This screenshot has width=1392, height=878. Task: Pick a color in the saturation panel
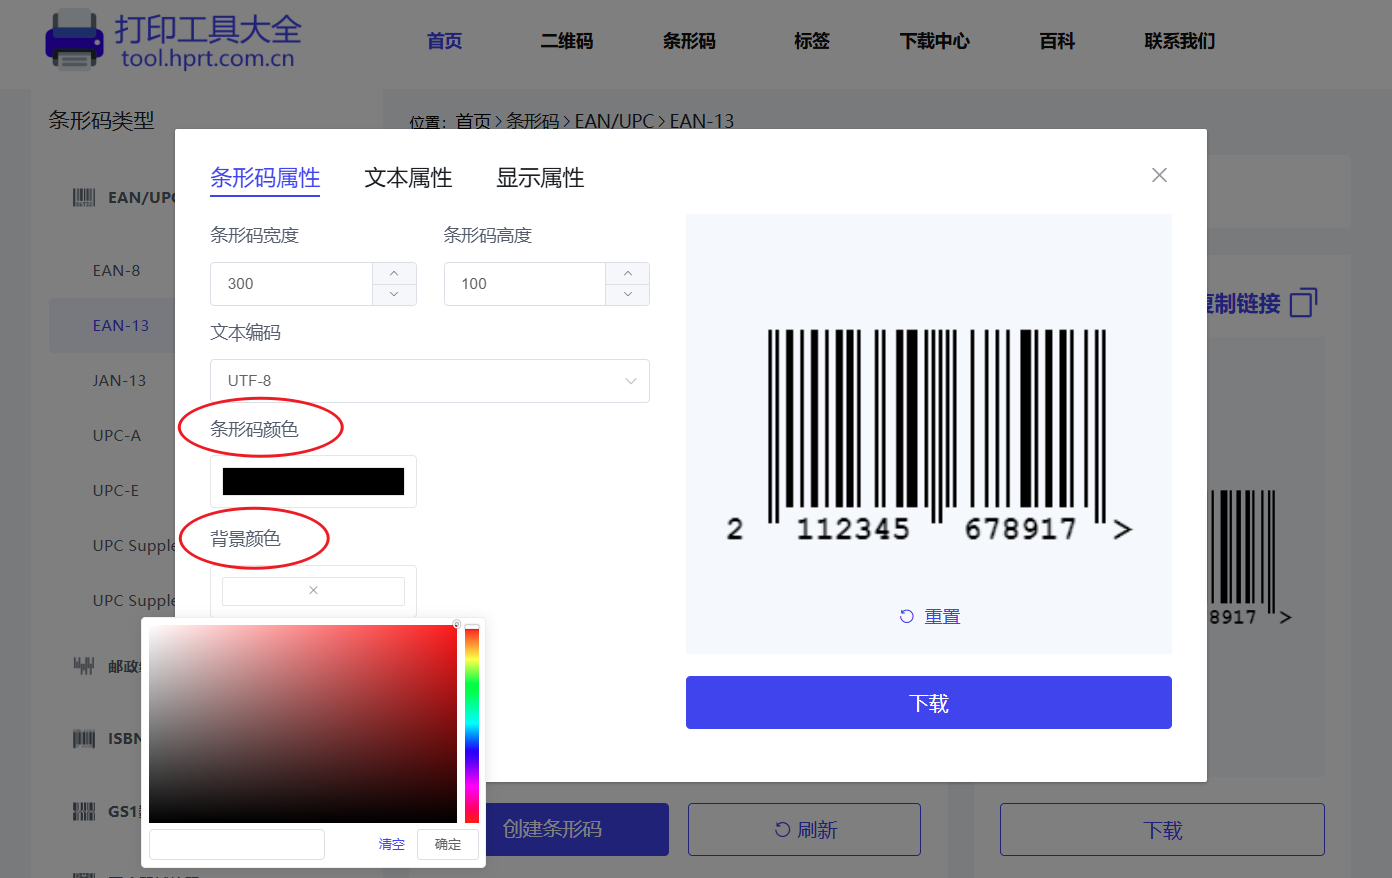click(x=303, y=724)
